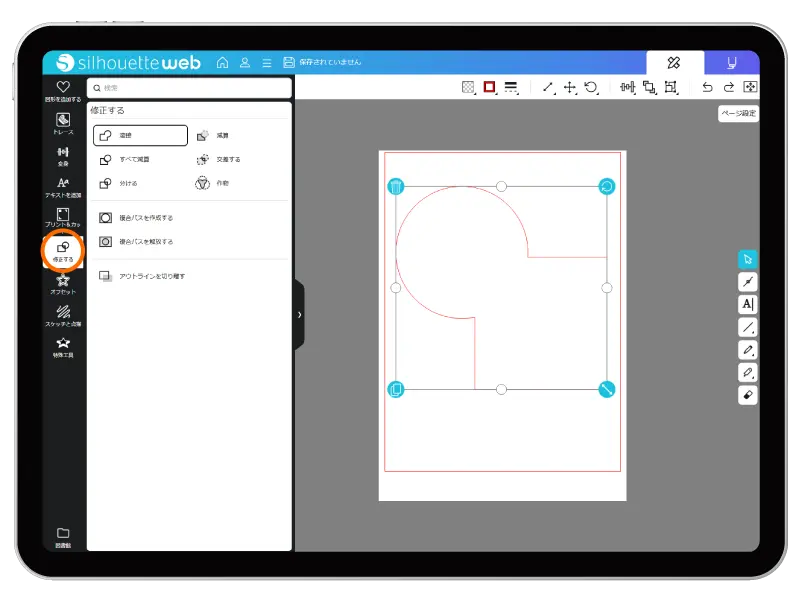
Task: Expand the align tools dropdown
Action: coord(628,87)
